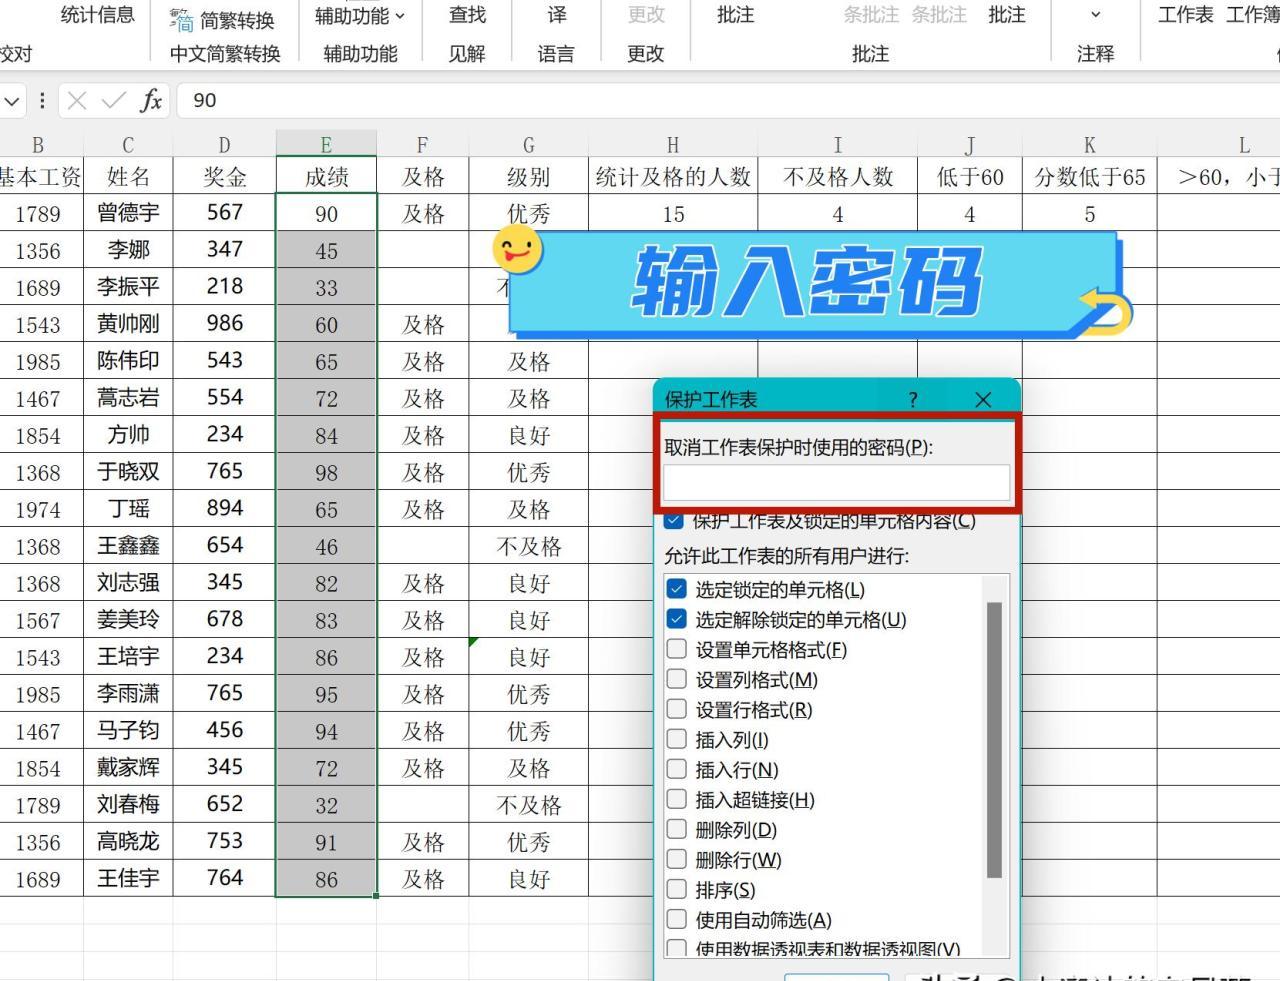Viewport: 1280px width, 981px height.
Task: Click the 不及格 cell in 刘春梅's row
Action: [528, 805]
